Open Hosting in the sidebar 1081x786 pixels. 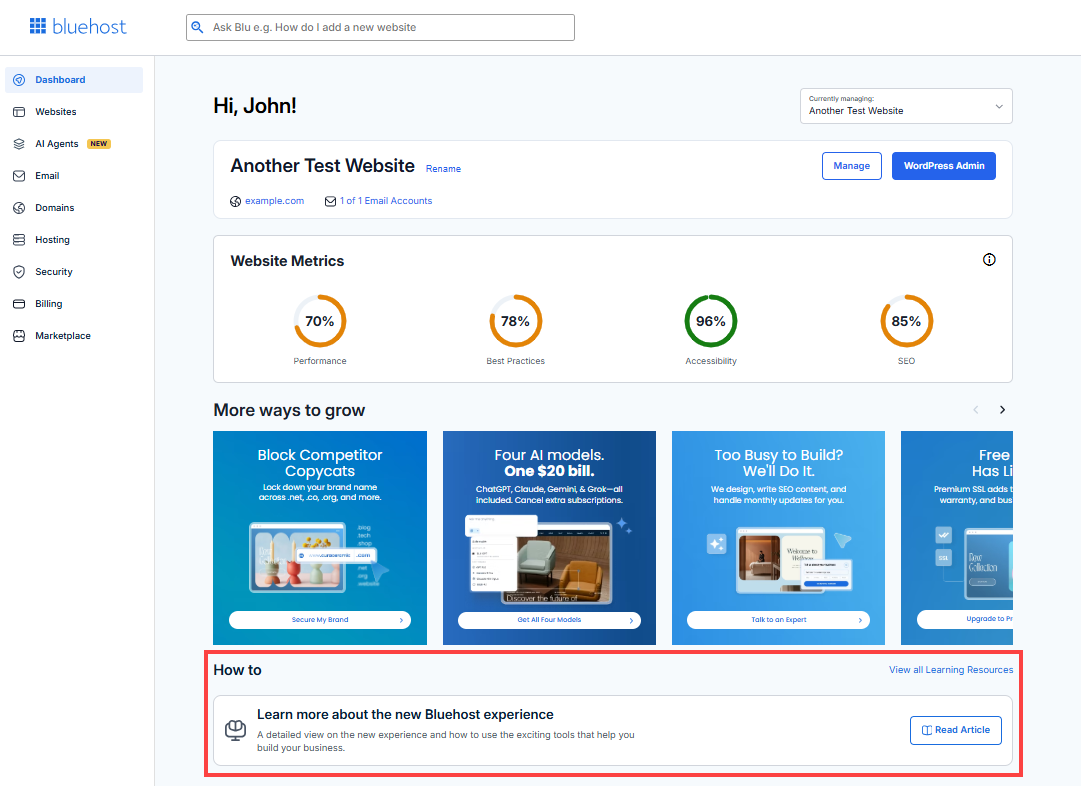pyautogui.click(x=74, y=240)
